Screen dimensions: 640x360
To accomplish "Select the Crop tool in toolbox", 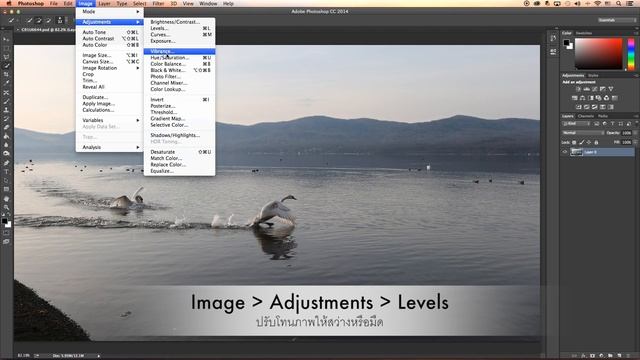I will [6, 75].
